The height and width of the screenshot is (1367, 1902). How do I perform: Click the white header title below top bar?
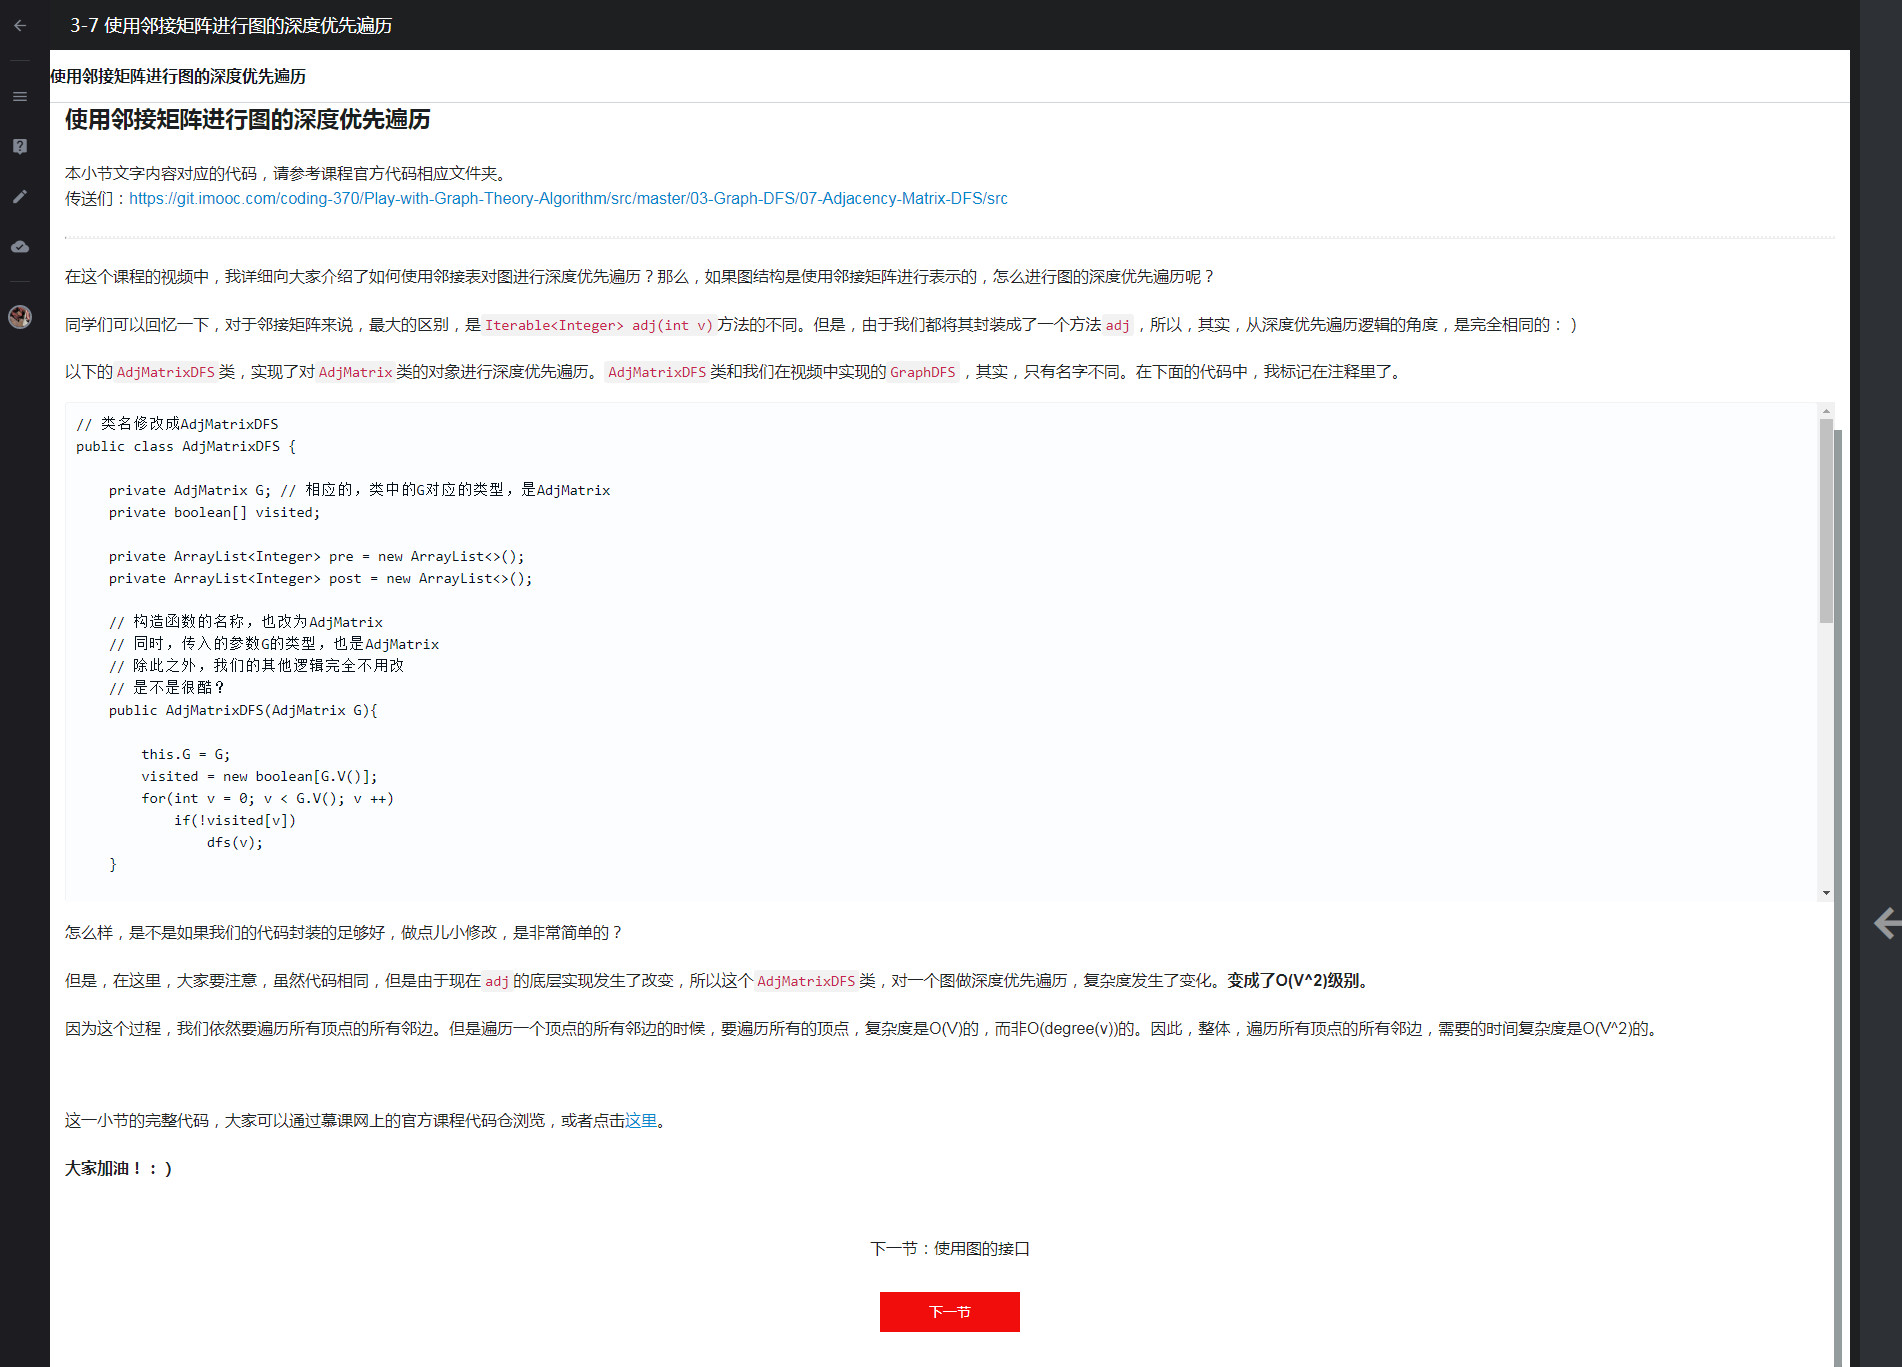point(178,76)
